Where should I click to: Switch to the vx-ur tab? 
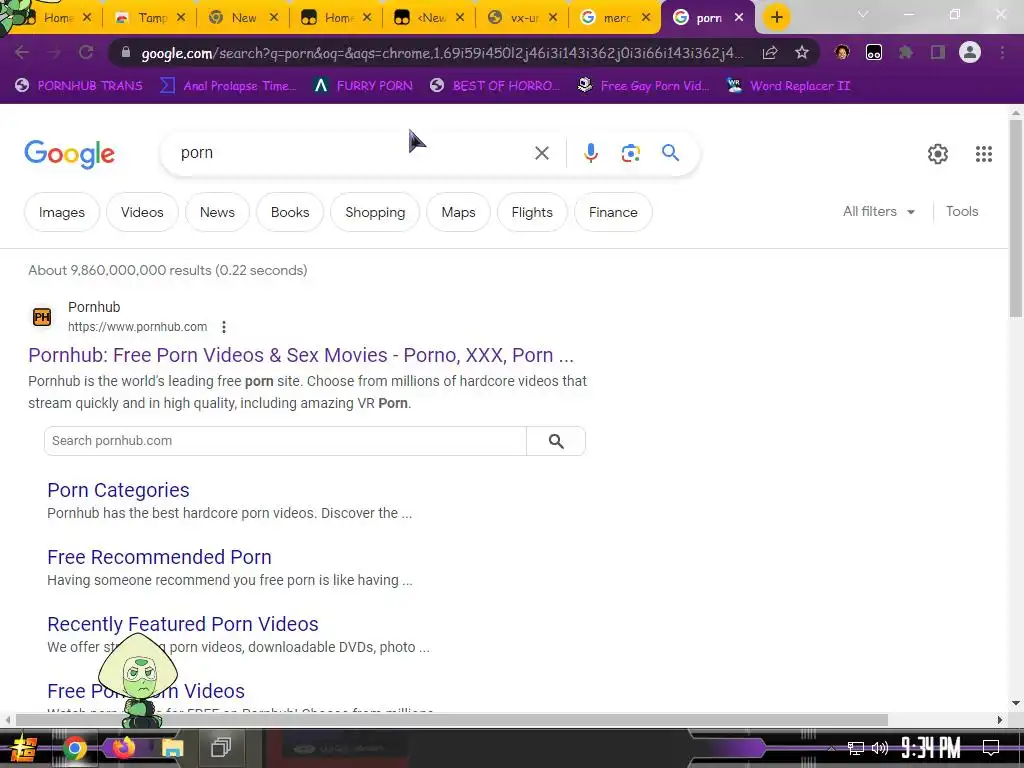tap(524, 18)
